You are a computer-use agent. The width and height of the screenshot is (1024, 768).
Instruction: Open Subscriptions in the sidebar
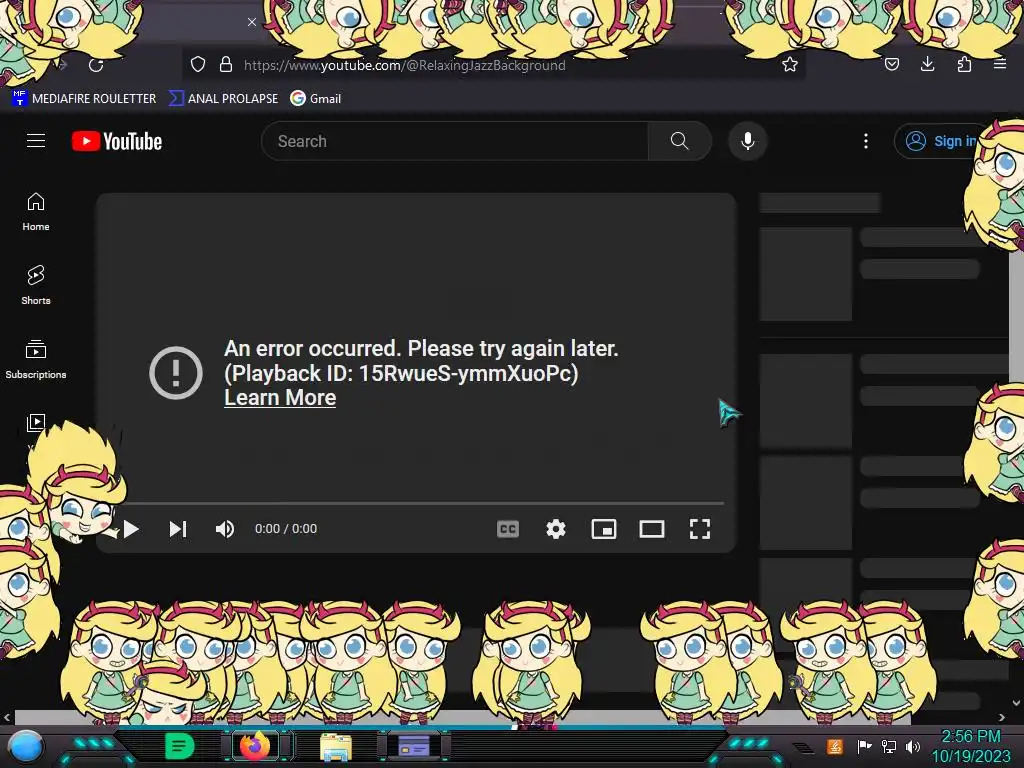coord(36,359)
